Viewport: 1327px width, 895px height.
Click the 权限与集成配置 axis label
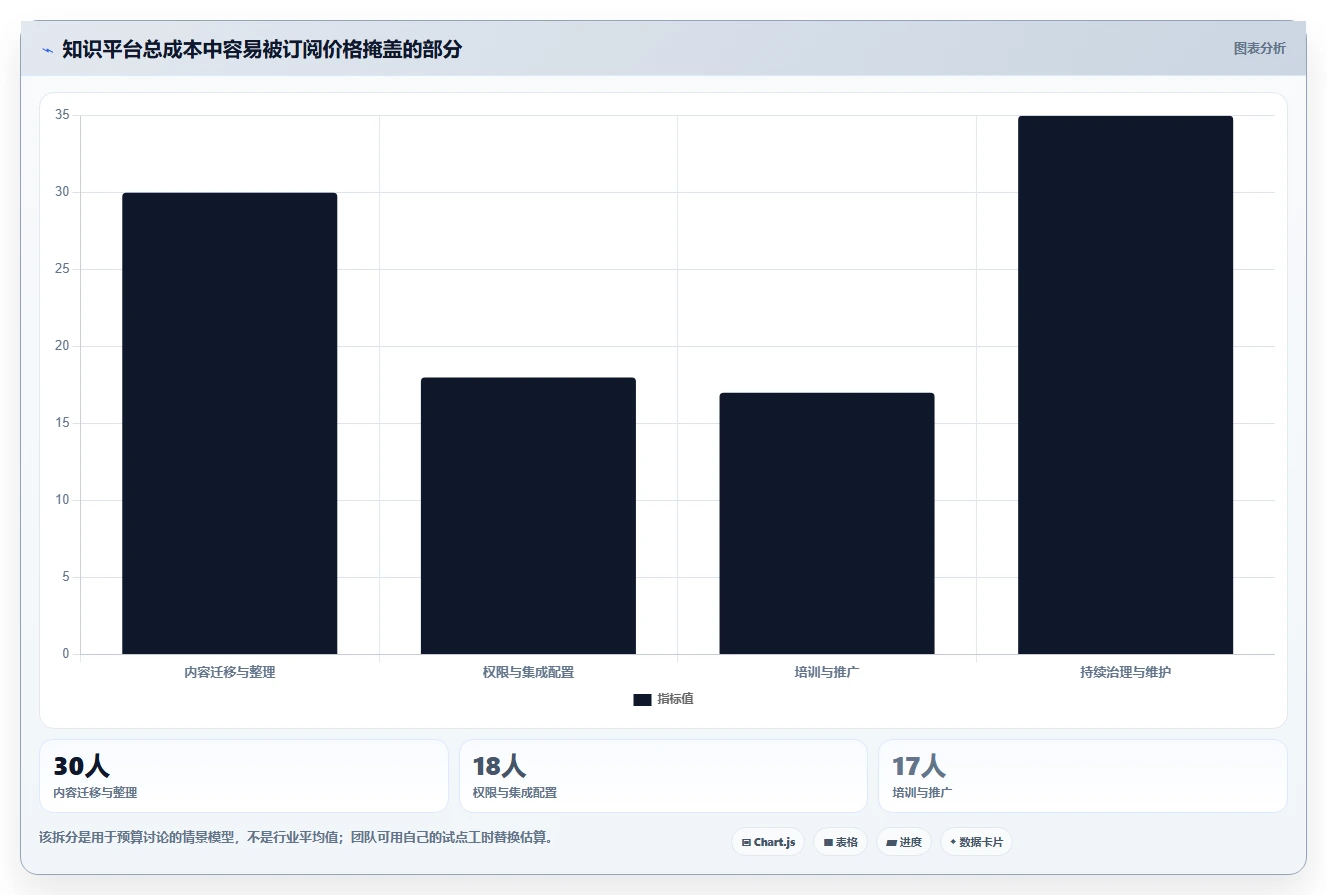(x=528, y=672)
